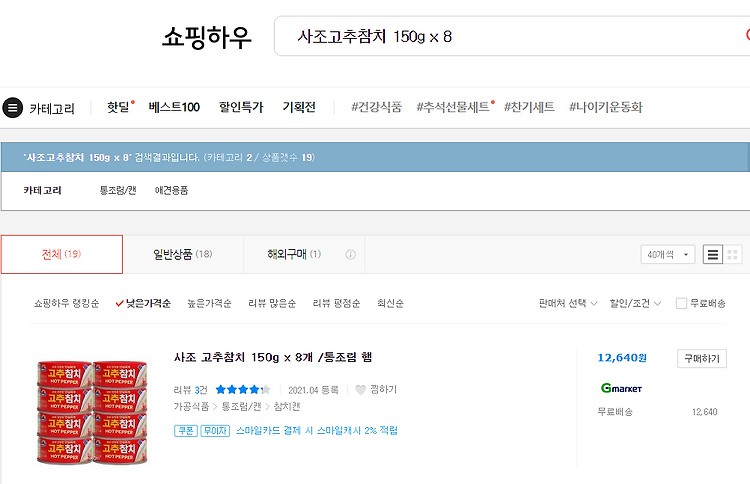Click the heart 찜하기 icon

point(361,390)
